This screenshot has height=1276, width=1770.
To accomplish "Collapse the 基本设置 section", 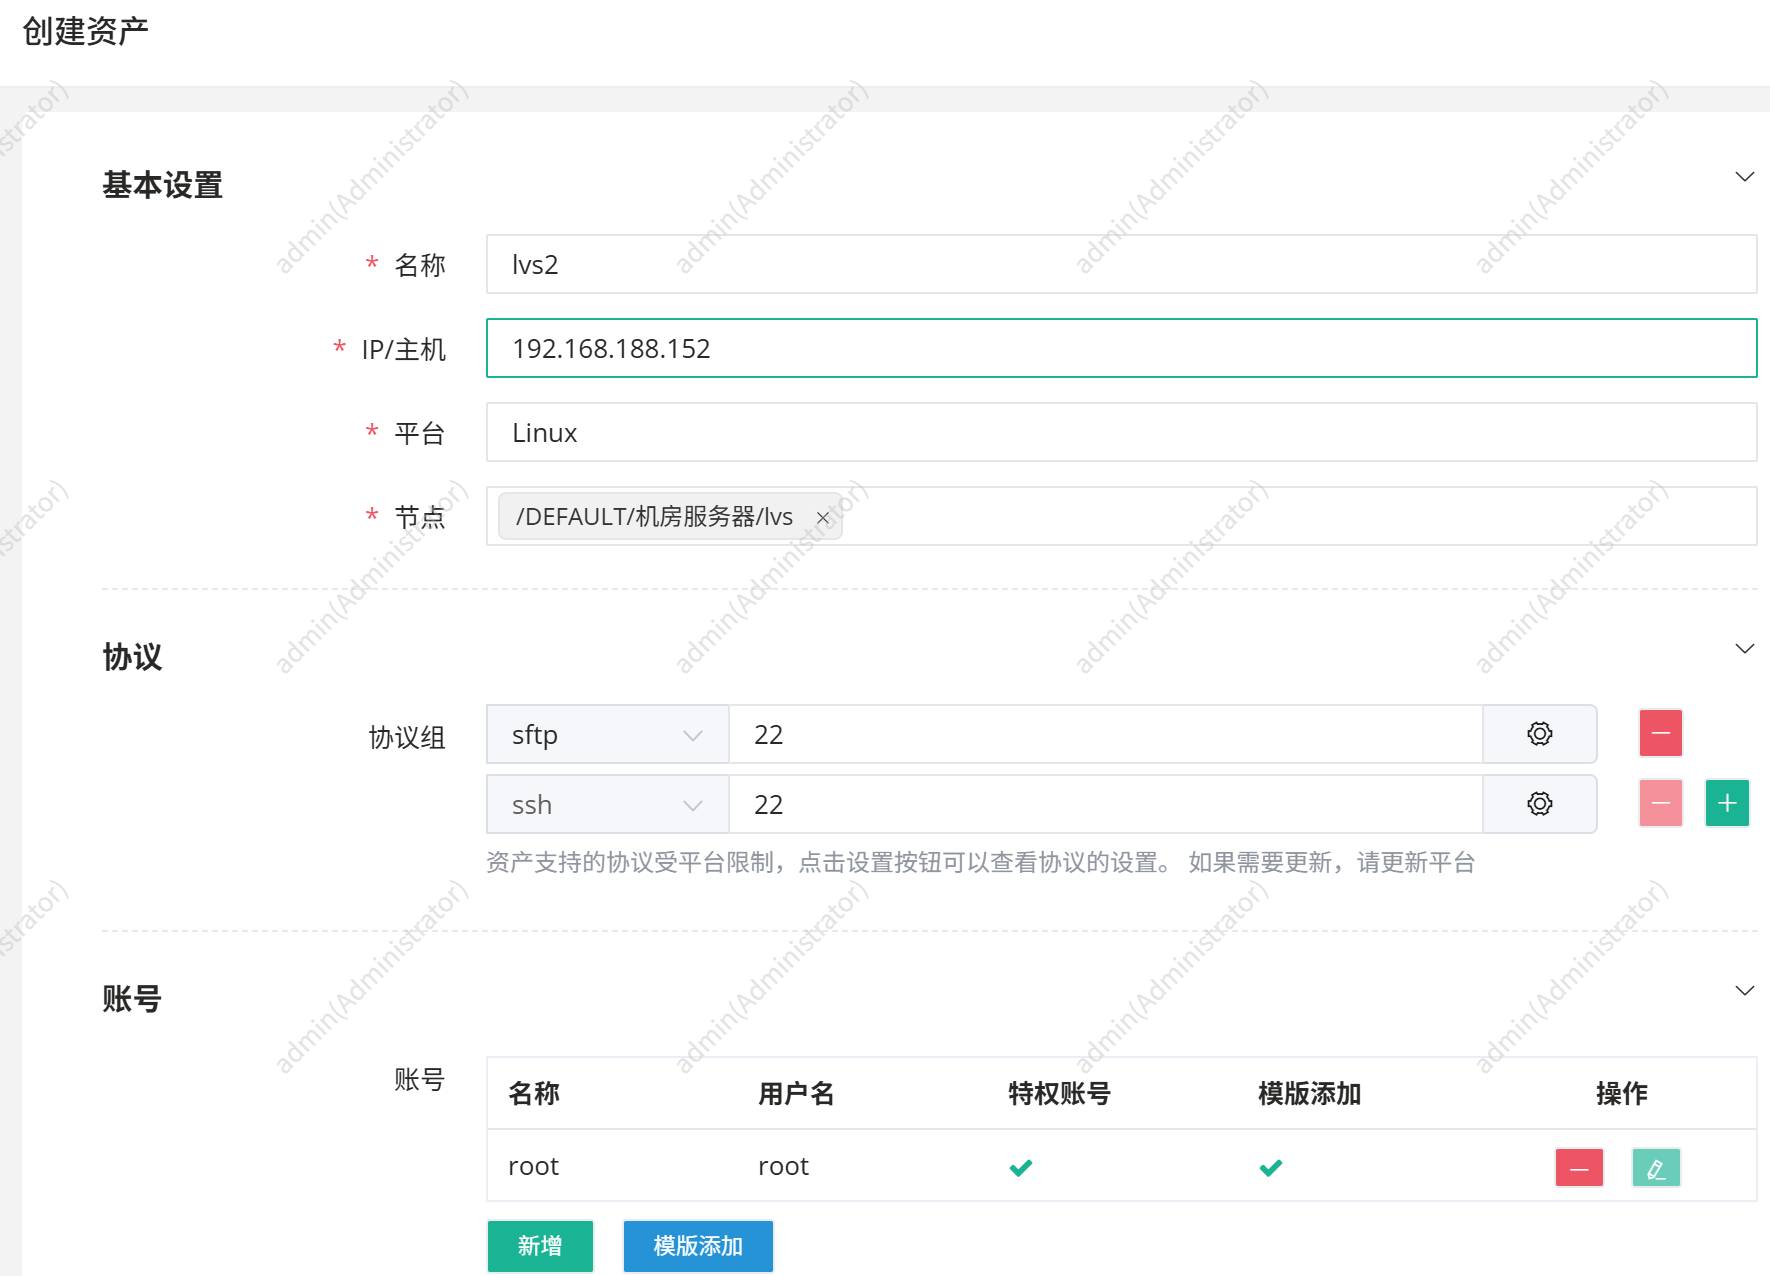I will pyautogui.click(x=1744, y=177).
